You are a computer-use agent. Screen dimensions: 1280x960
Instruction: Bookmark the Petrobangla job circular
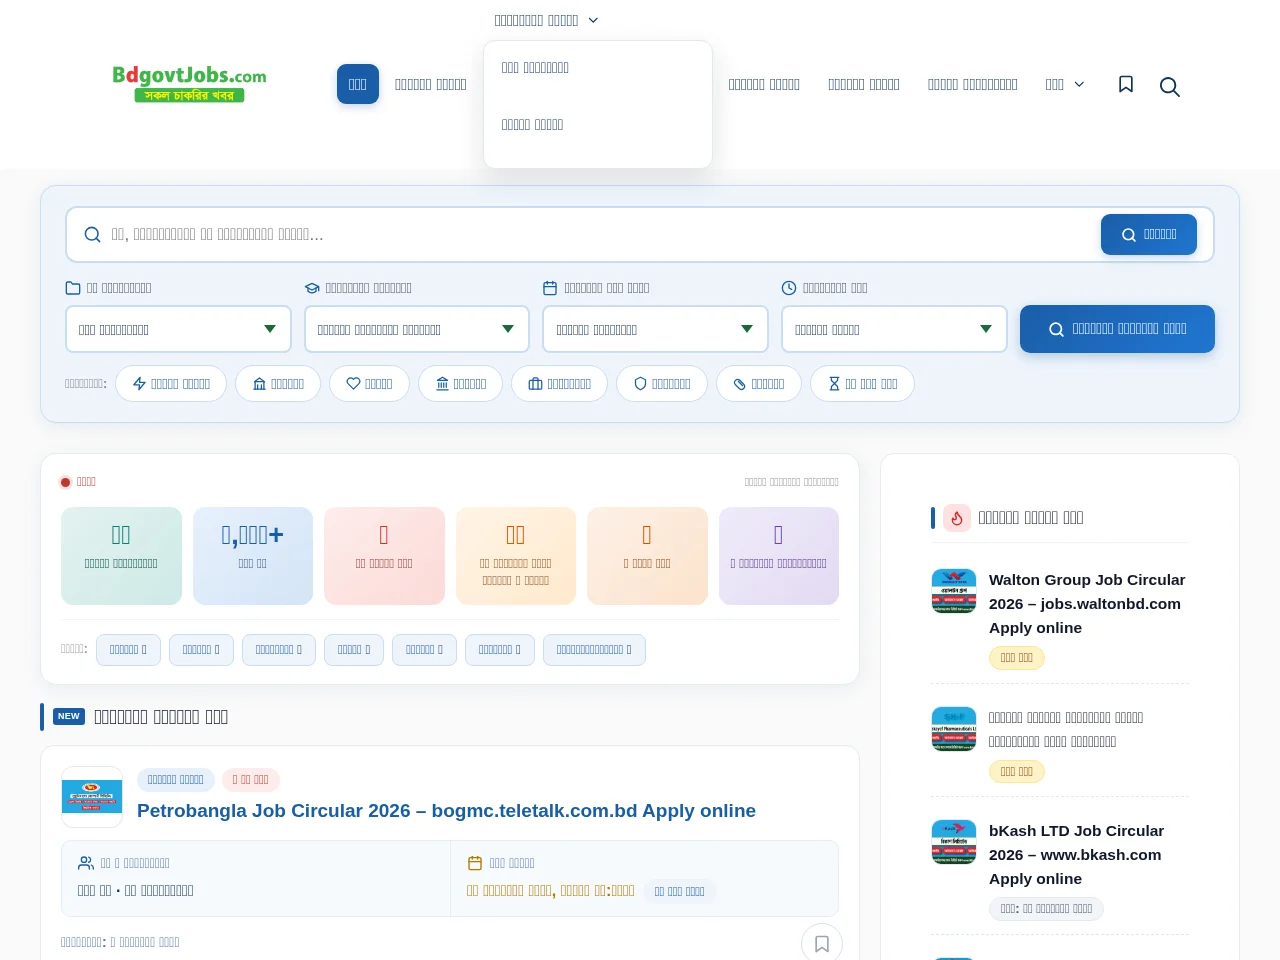(x=822, y=943)
